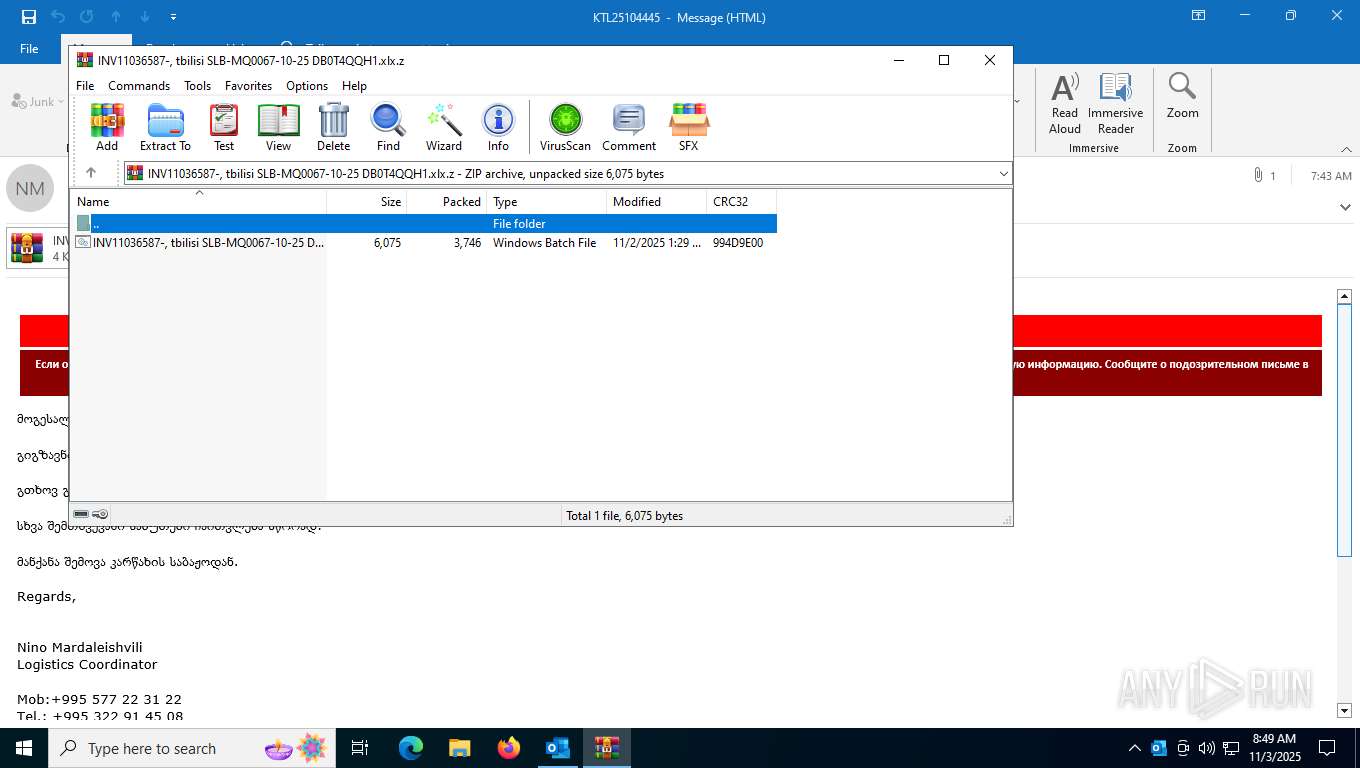Click Read Aloud in Outlook ribbon

click(x=1065, y=103)
